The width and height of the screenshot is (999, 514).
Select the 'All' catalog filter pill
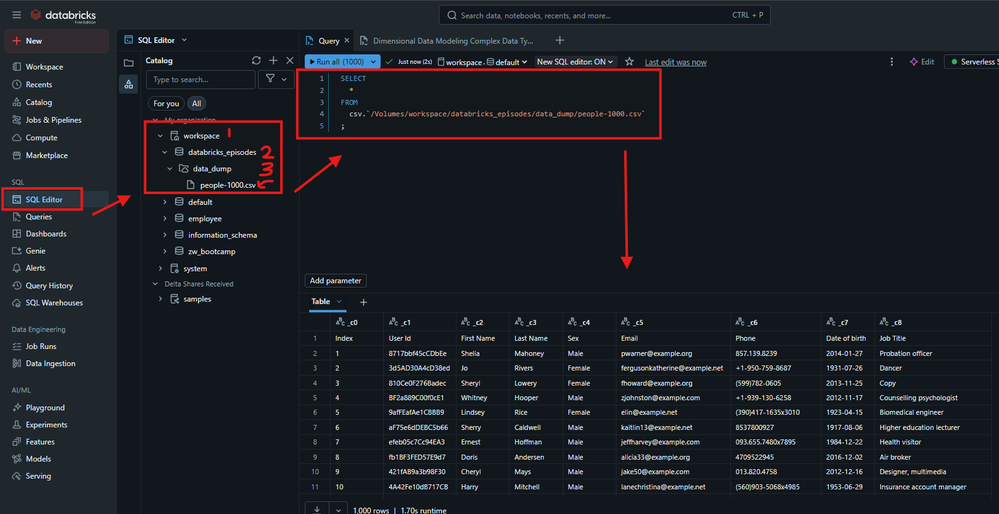(x=196, y=103)
